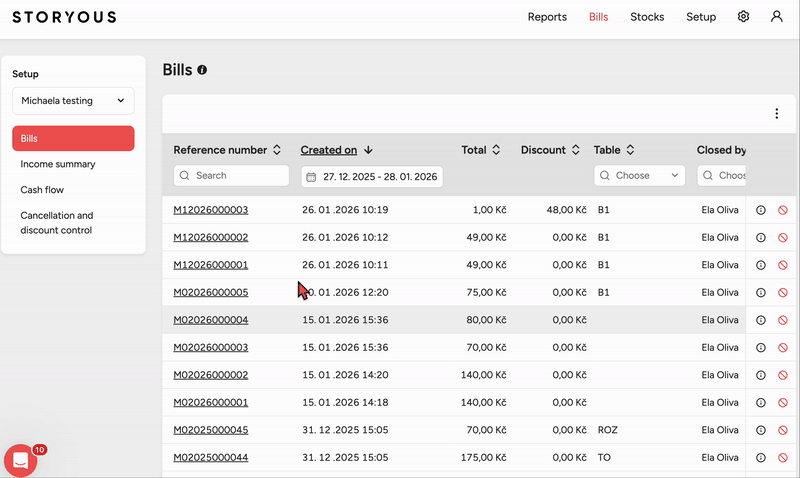Click the Reference number search field

pyautogui.click(x=231, y=175)
